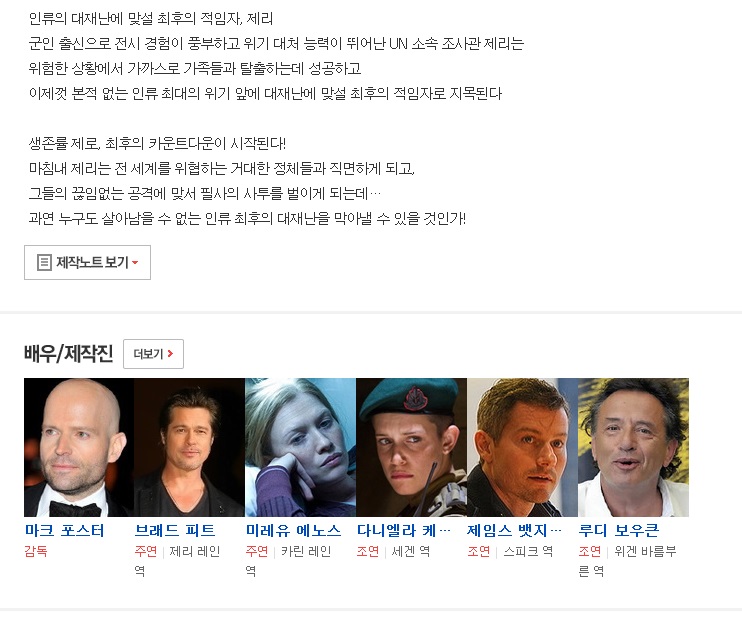Open 마크 포스터 photo thumbnail

pyautogui.click(x=79, y=447)
